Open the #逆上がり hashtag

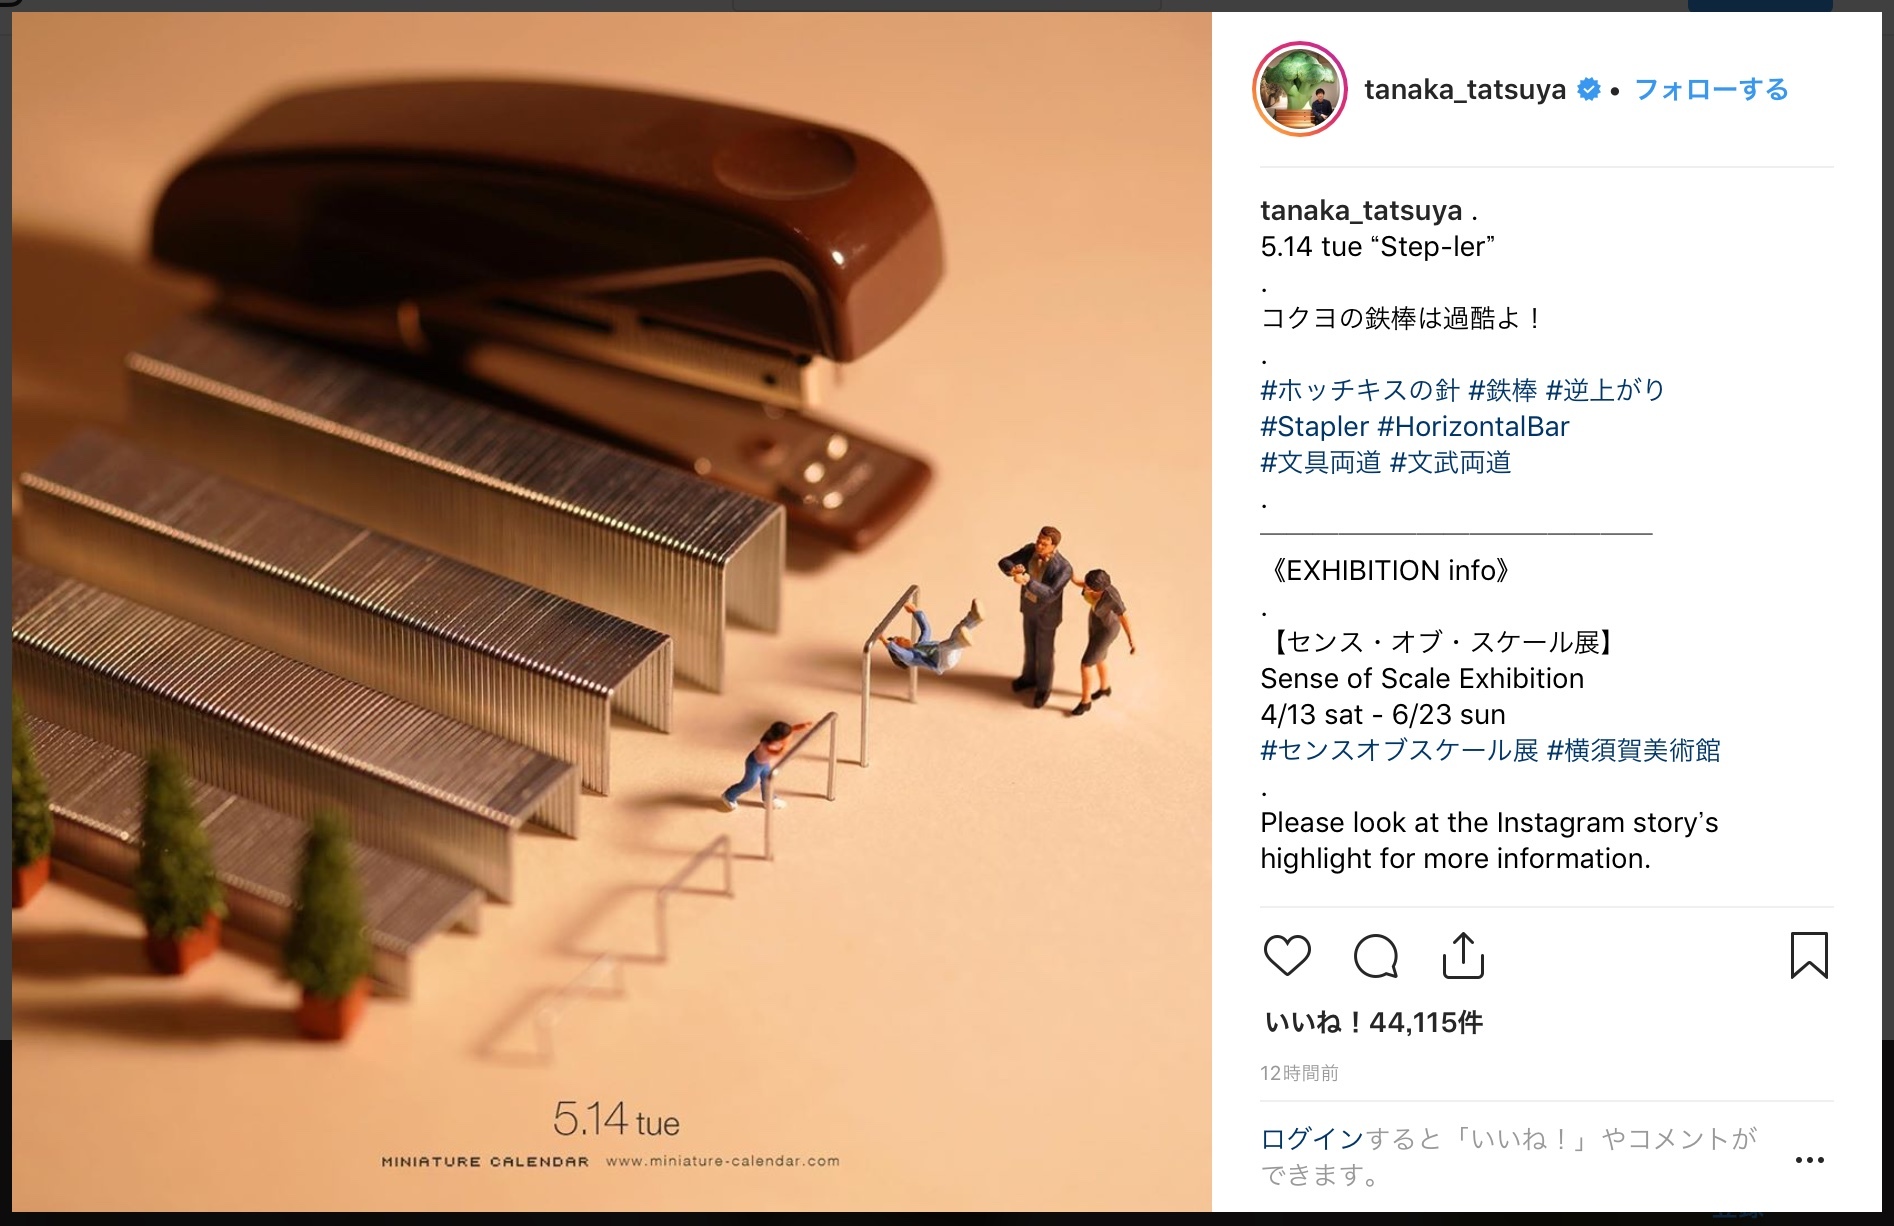pyautogui.click(x=1605, y=390)
